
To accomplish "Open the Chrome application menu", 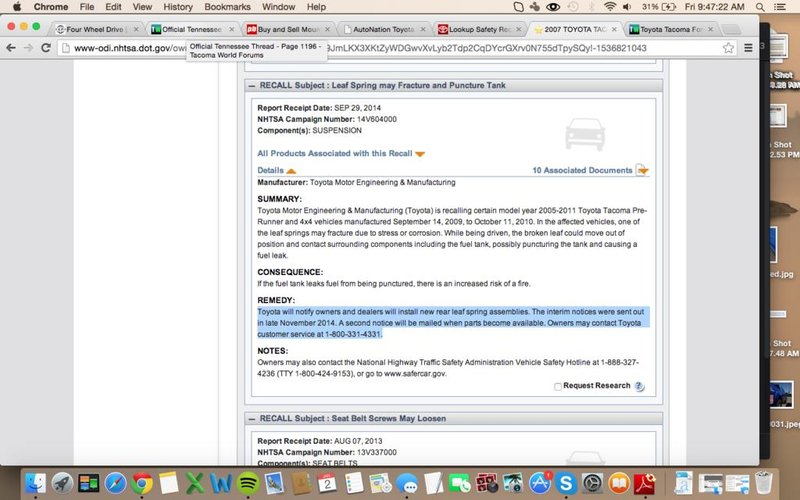I will point(51,7).
